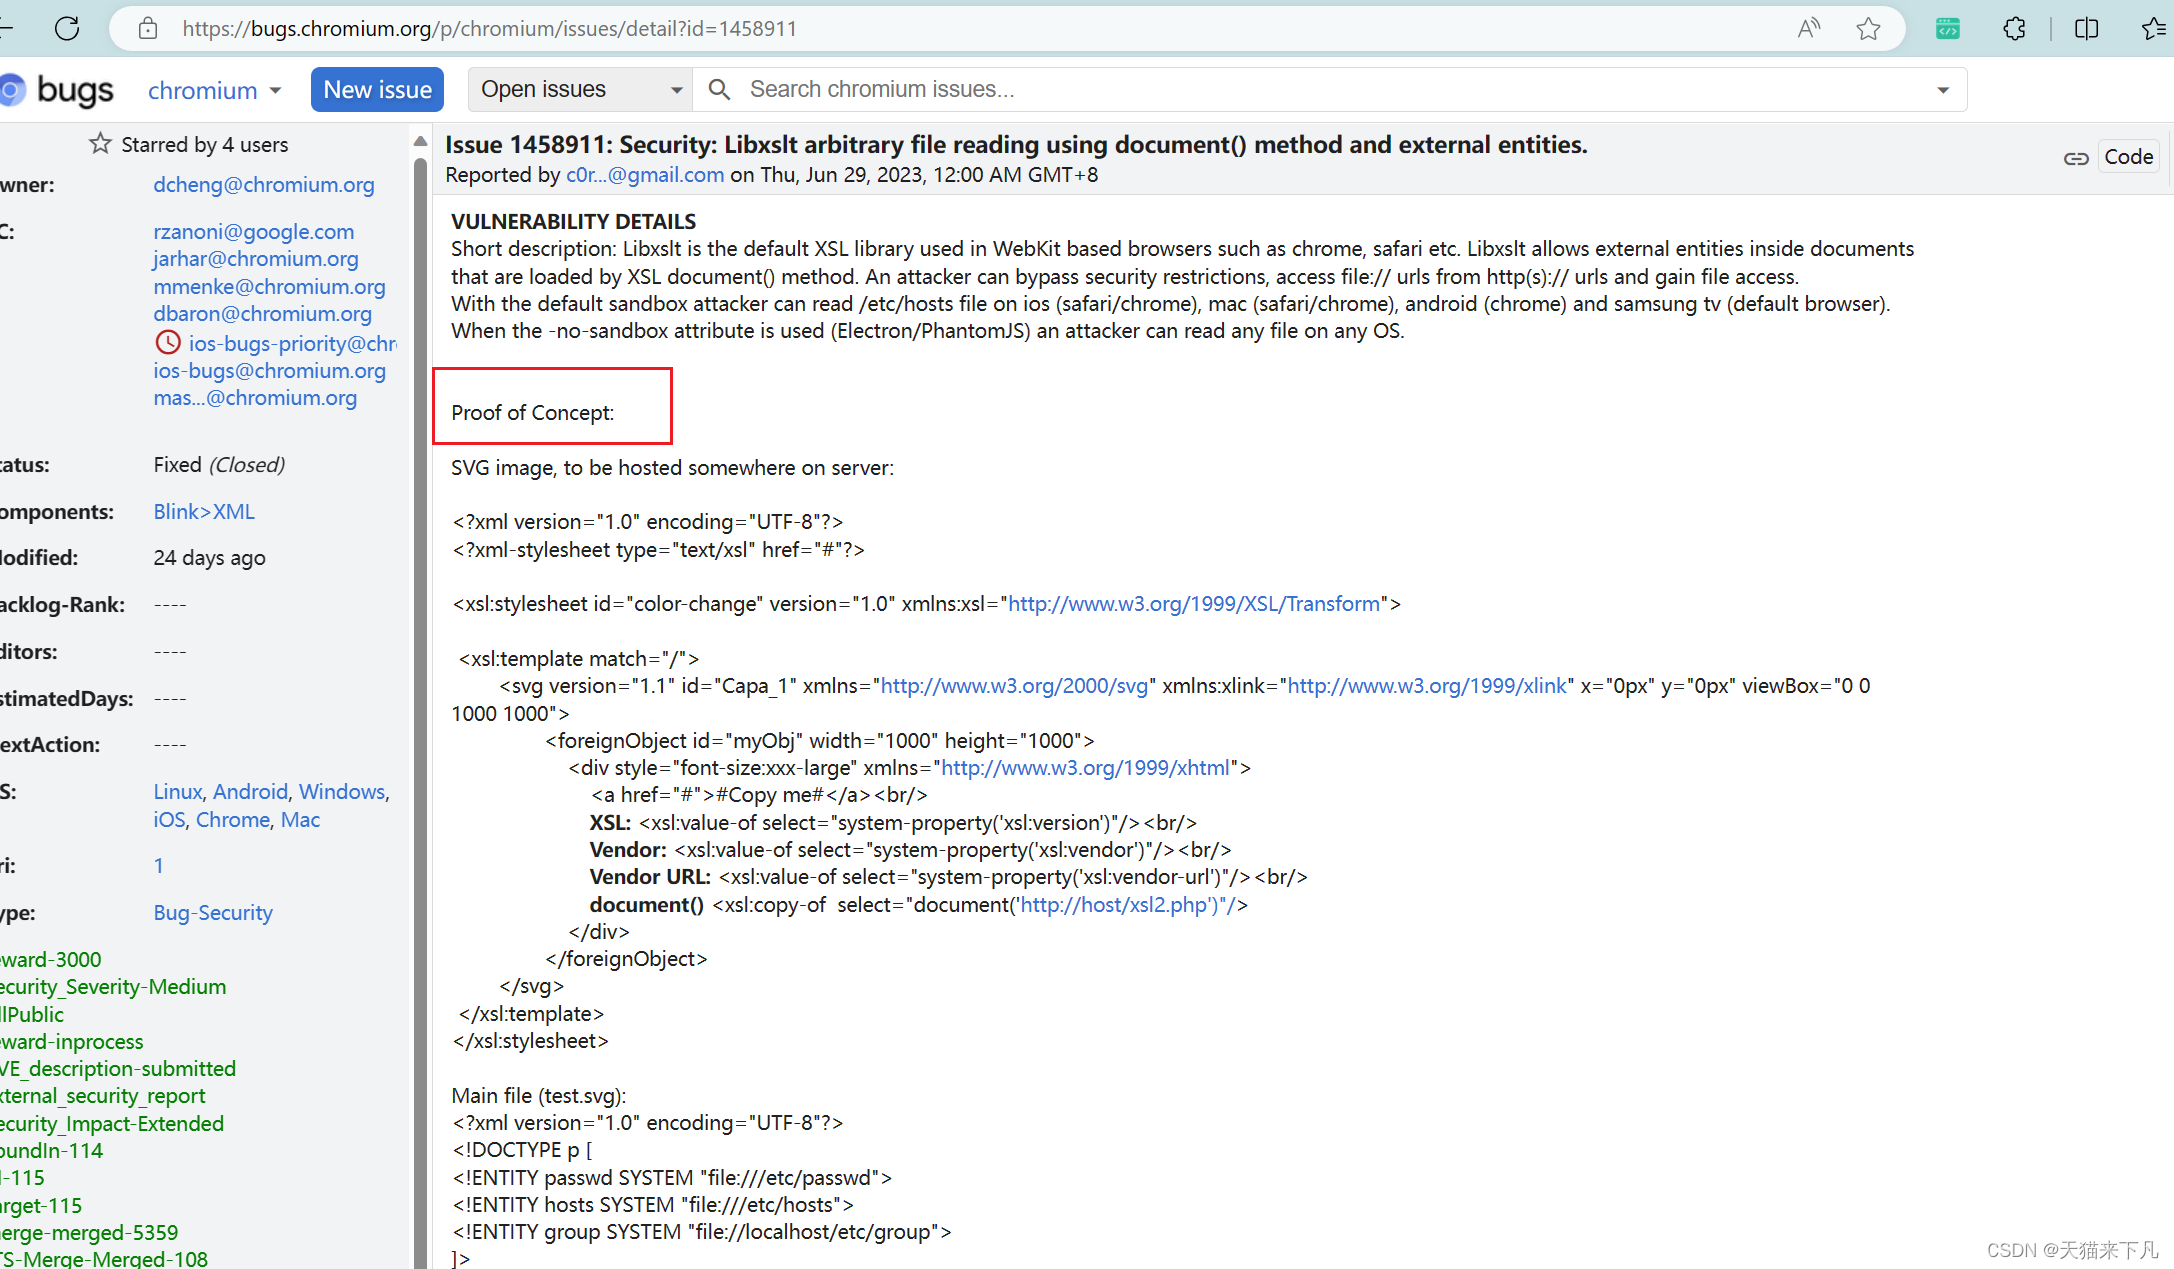Click the bugs logo icon
This screenshot has width=2174, height=1269.
pos(12,90)
